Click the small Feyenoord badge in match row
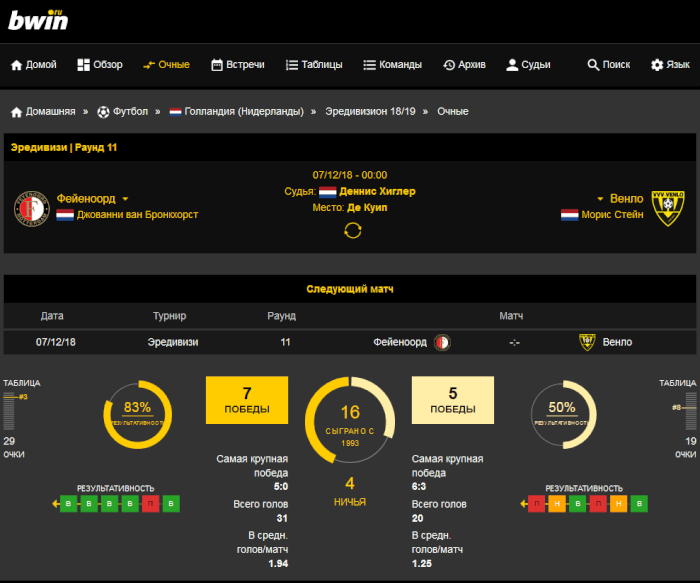Viewport: 700px width, 583px height. coord(443,342)
